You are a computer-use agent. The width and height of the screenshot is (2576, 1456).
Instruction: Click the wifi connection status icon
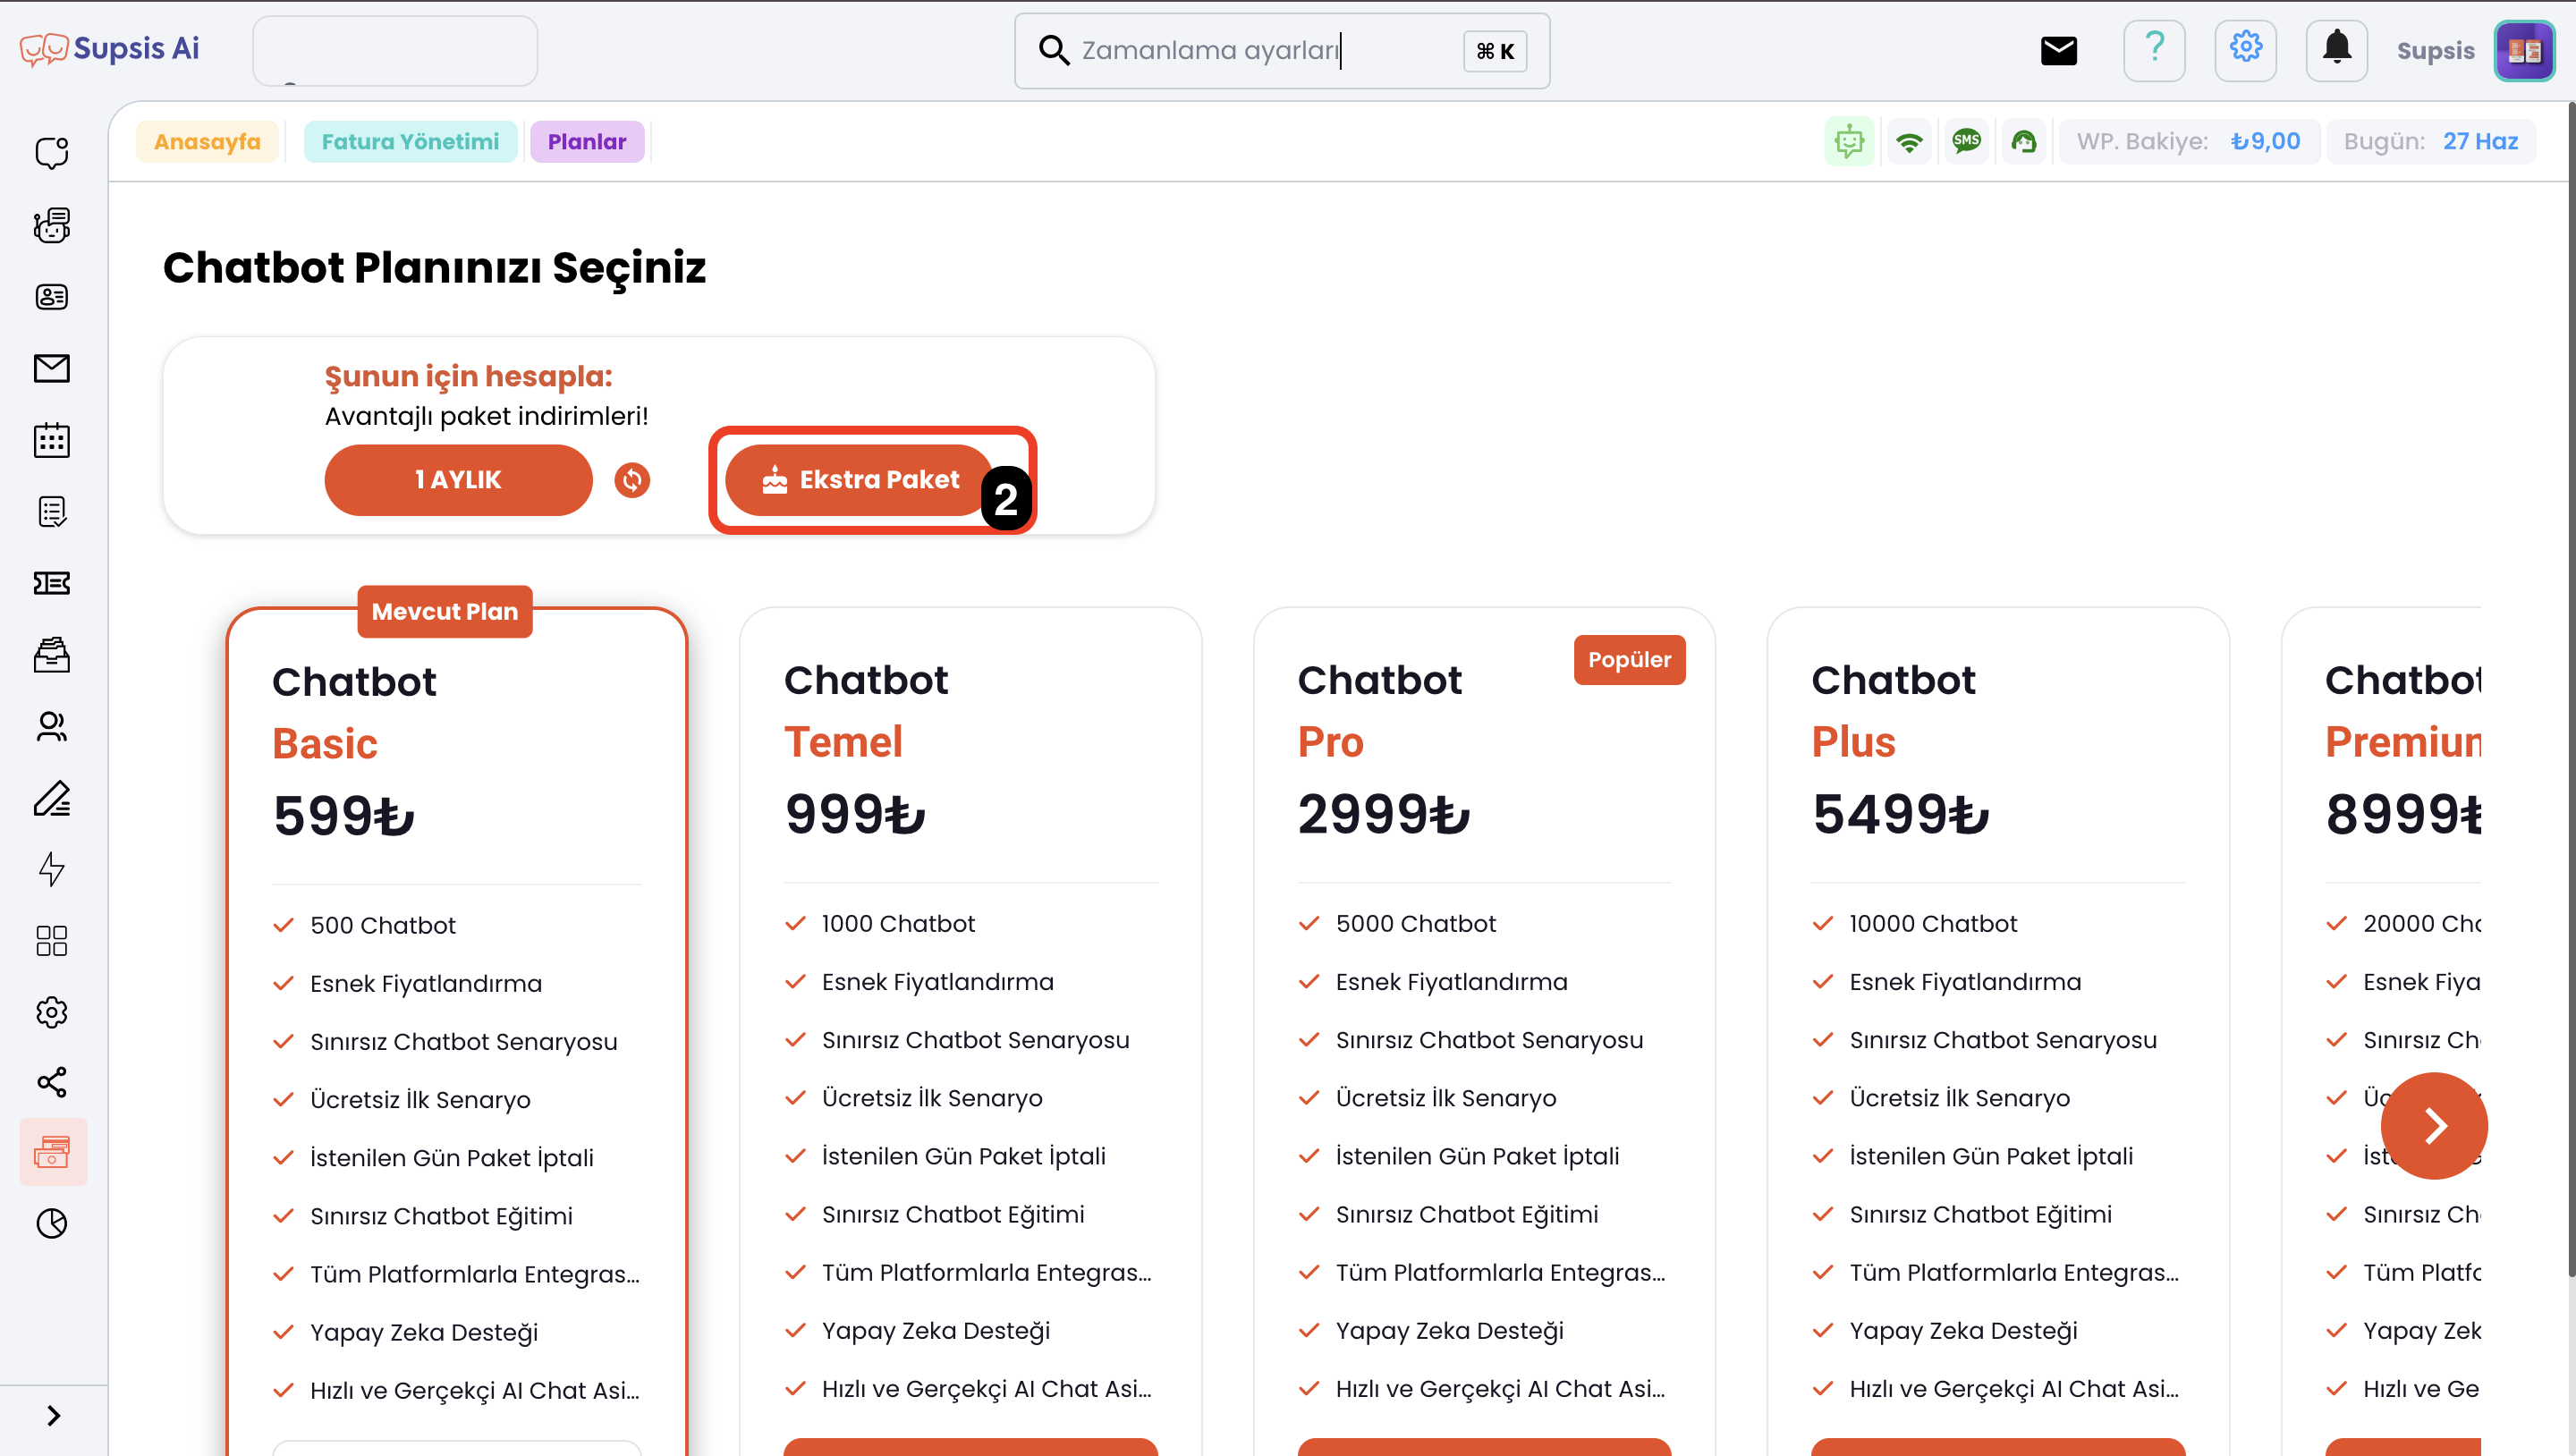[1909, 142]
